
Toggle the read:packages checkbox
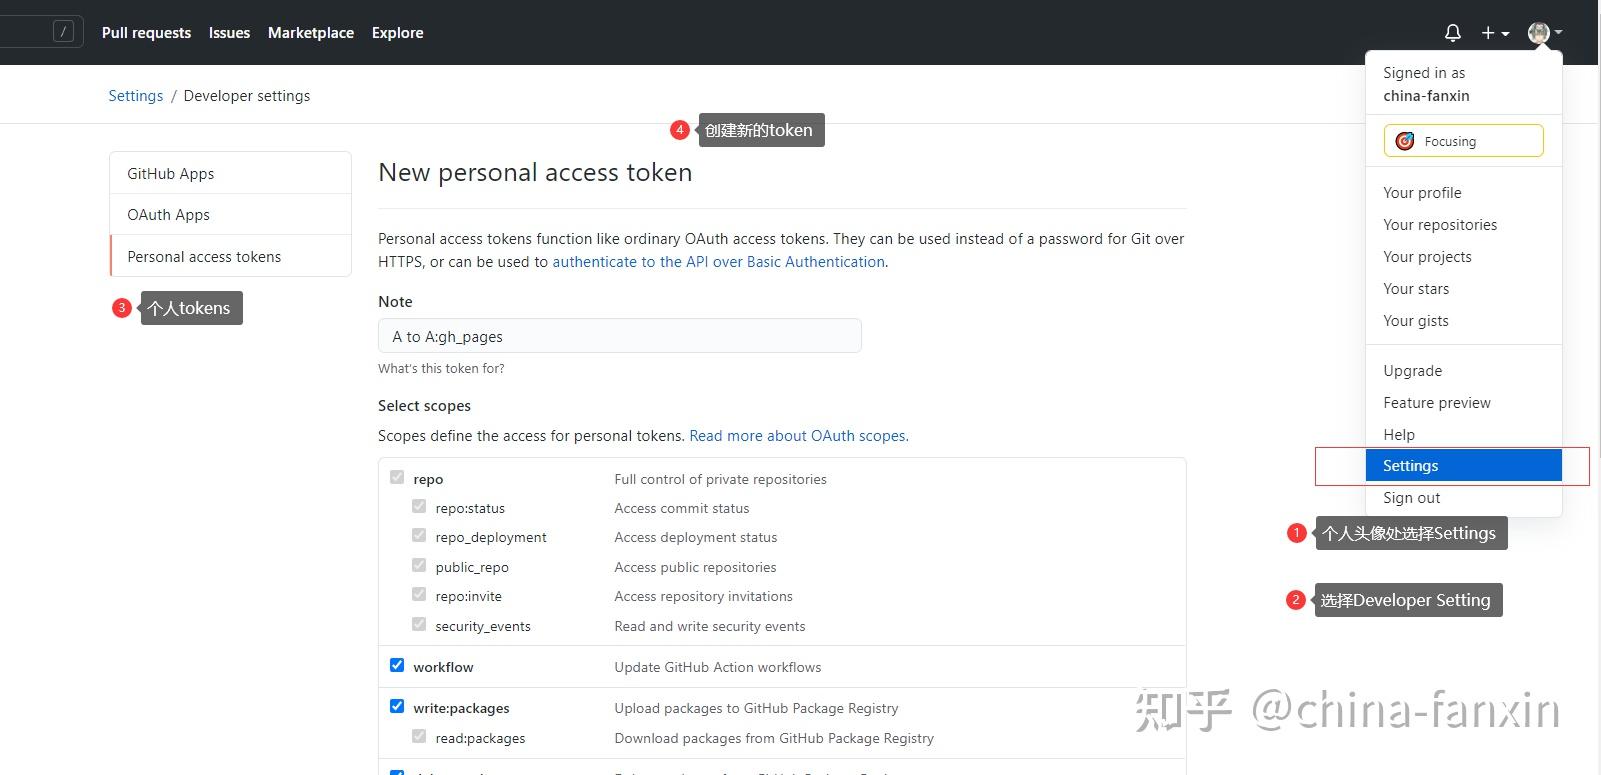(x=419, y=736)
